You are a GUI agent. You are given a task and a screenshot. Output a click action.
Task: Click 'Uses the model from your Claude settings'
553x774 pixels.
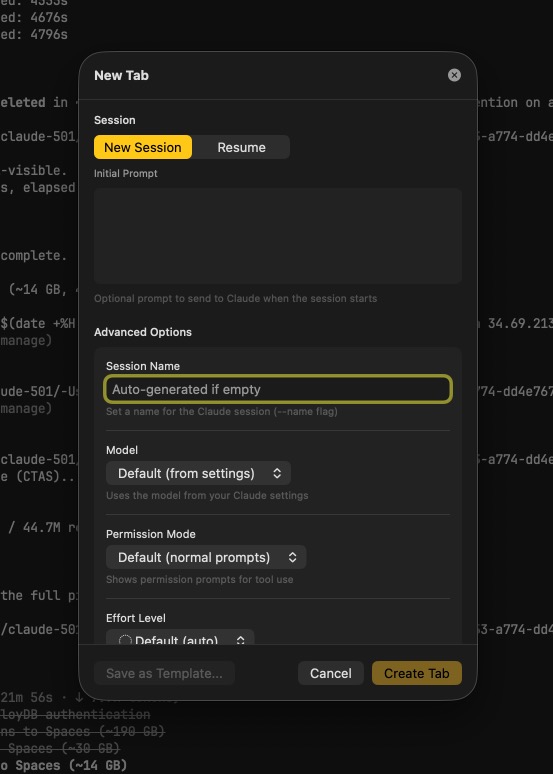(x=207, y=495)
